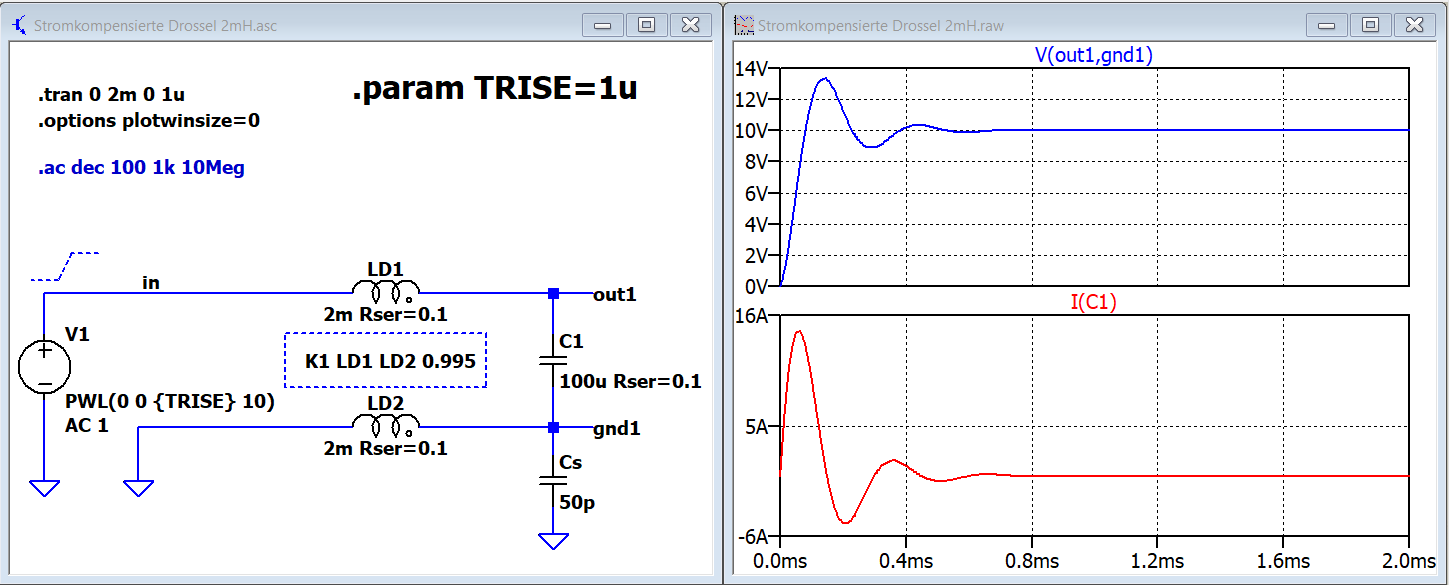Screen dimensions: 1450x585
Task: Click the ground symbol below the Cs capacitor
Action: (553, 541)
